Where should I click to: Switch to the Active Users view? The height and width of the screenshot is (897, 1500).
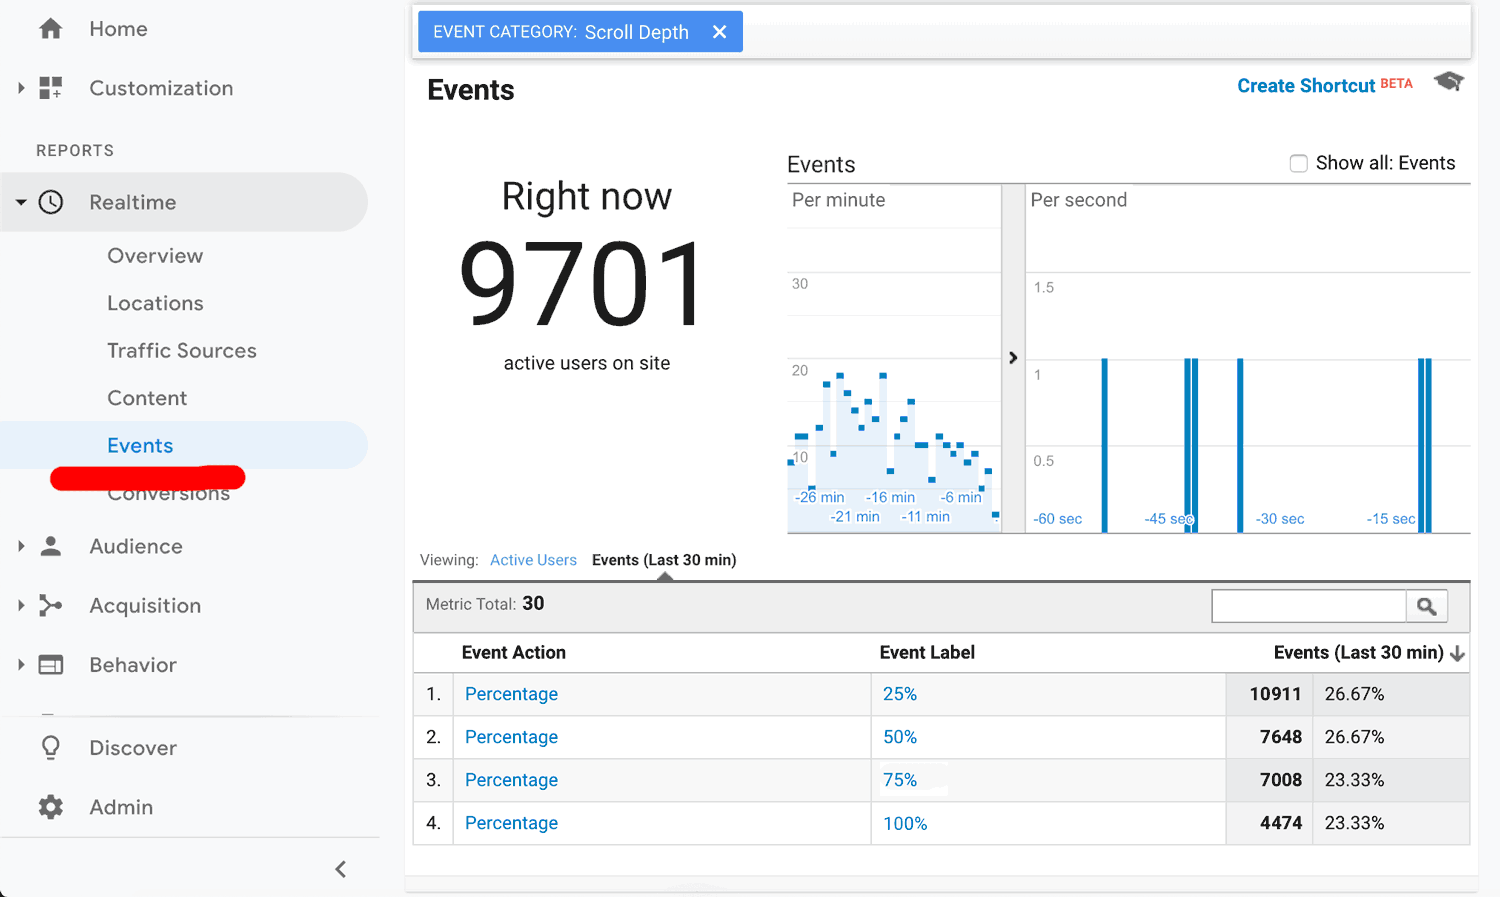tap(533, 560)
